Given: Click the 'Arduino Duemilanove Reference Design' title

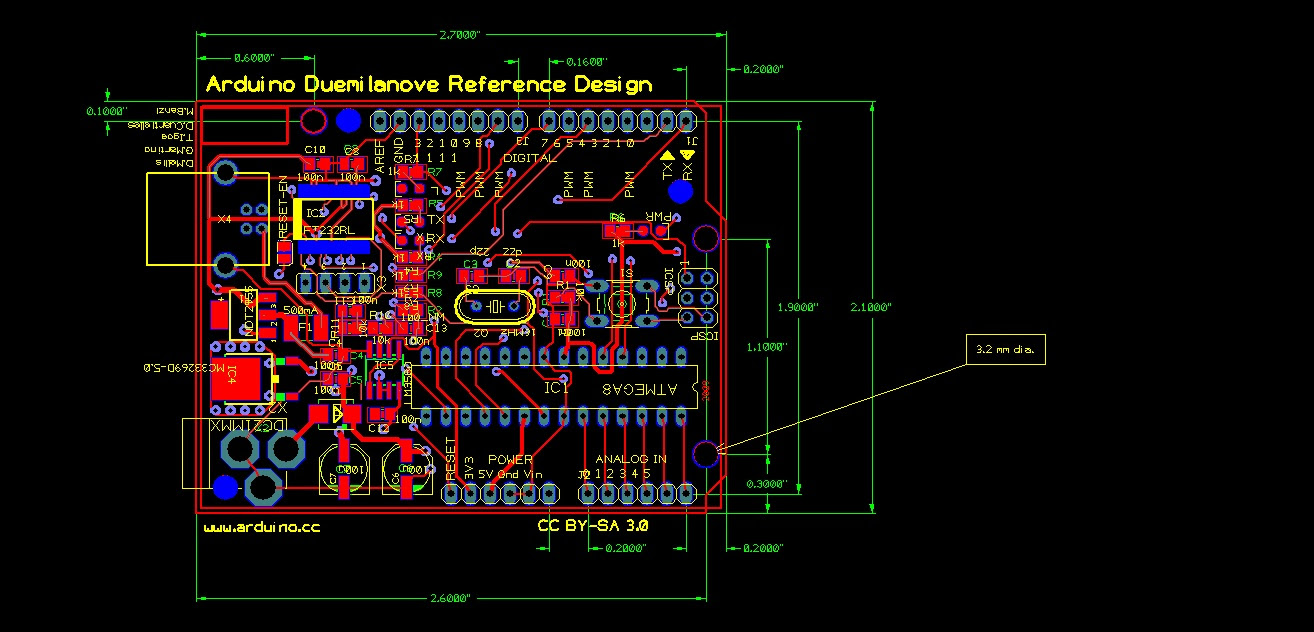Looking at the screenshot, I should tap(429, 85).
